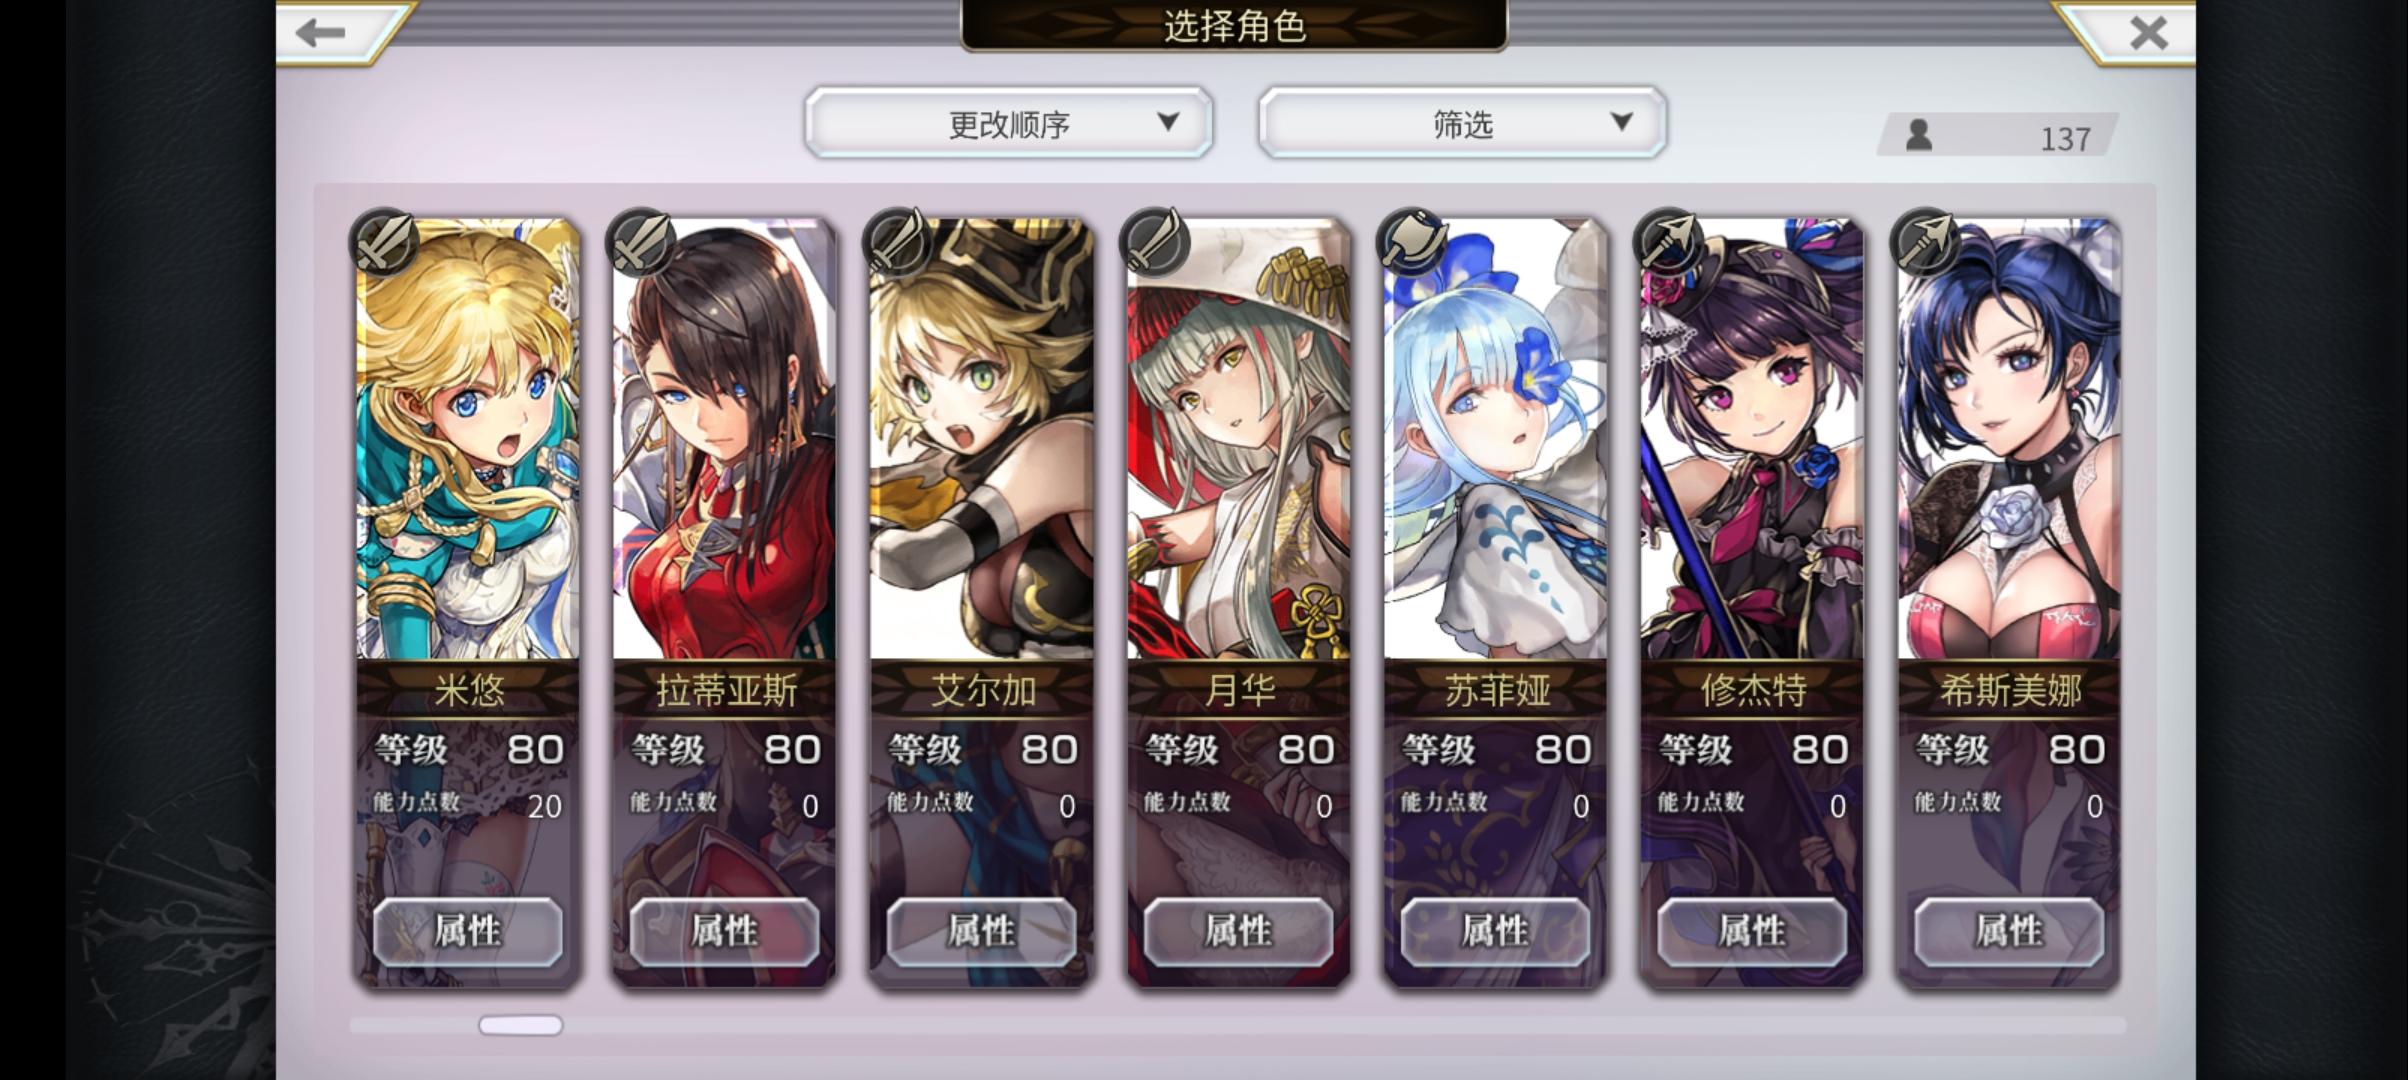Click spear weapon icon on 希斯美娜 card
The image size is (2408, 1080).
click(x=1925, y=242)
